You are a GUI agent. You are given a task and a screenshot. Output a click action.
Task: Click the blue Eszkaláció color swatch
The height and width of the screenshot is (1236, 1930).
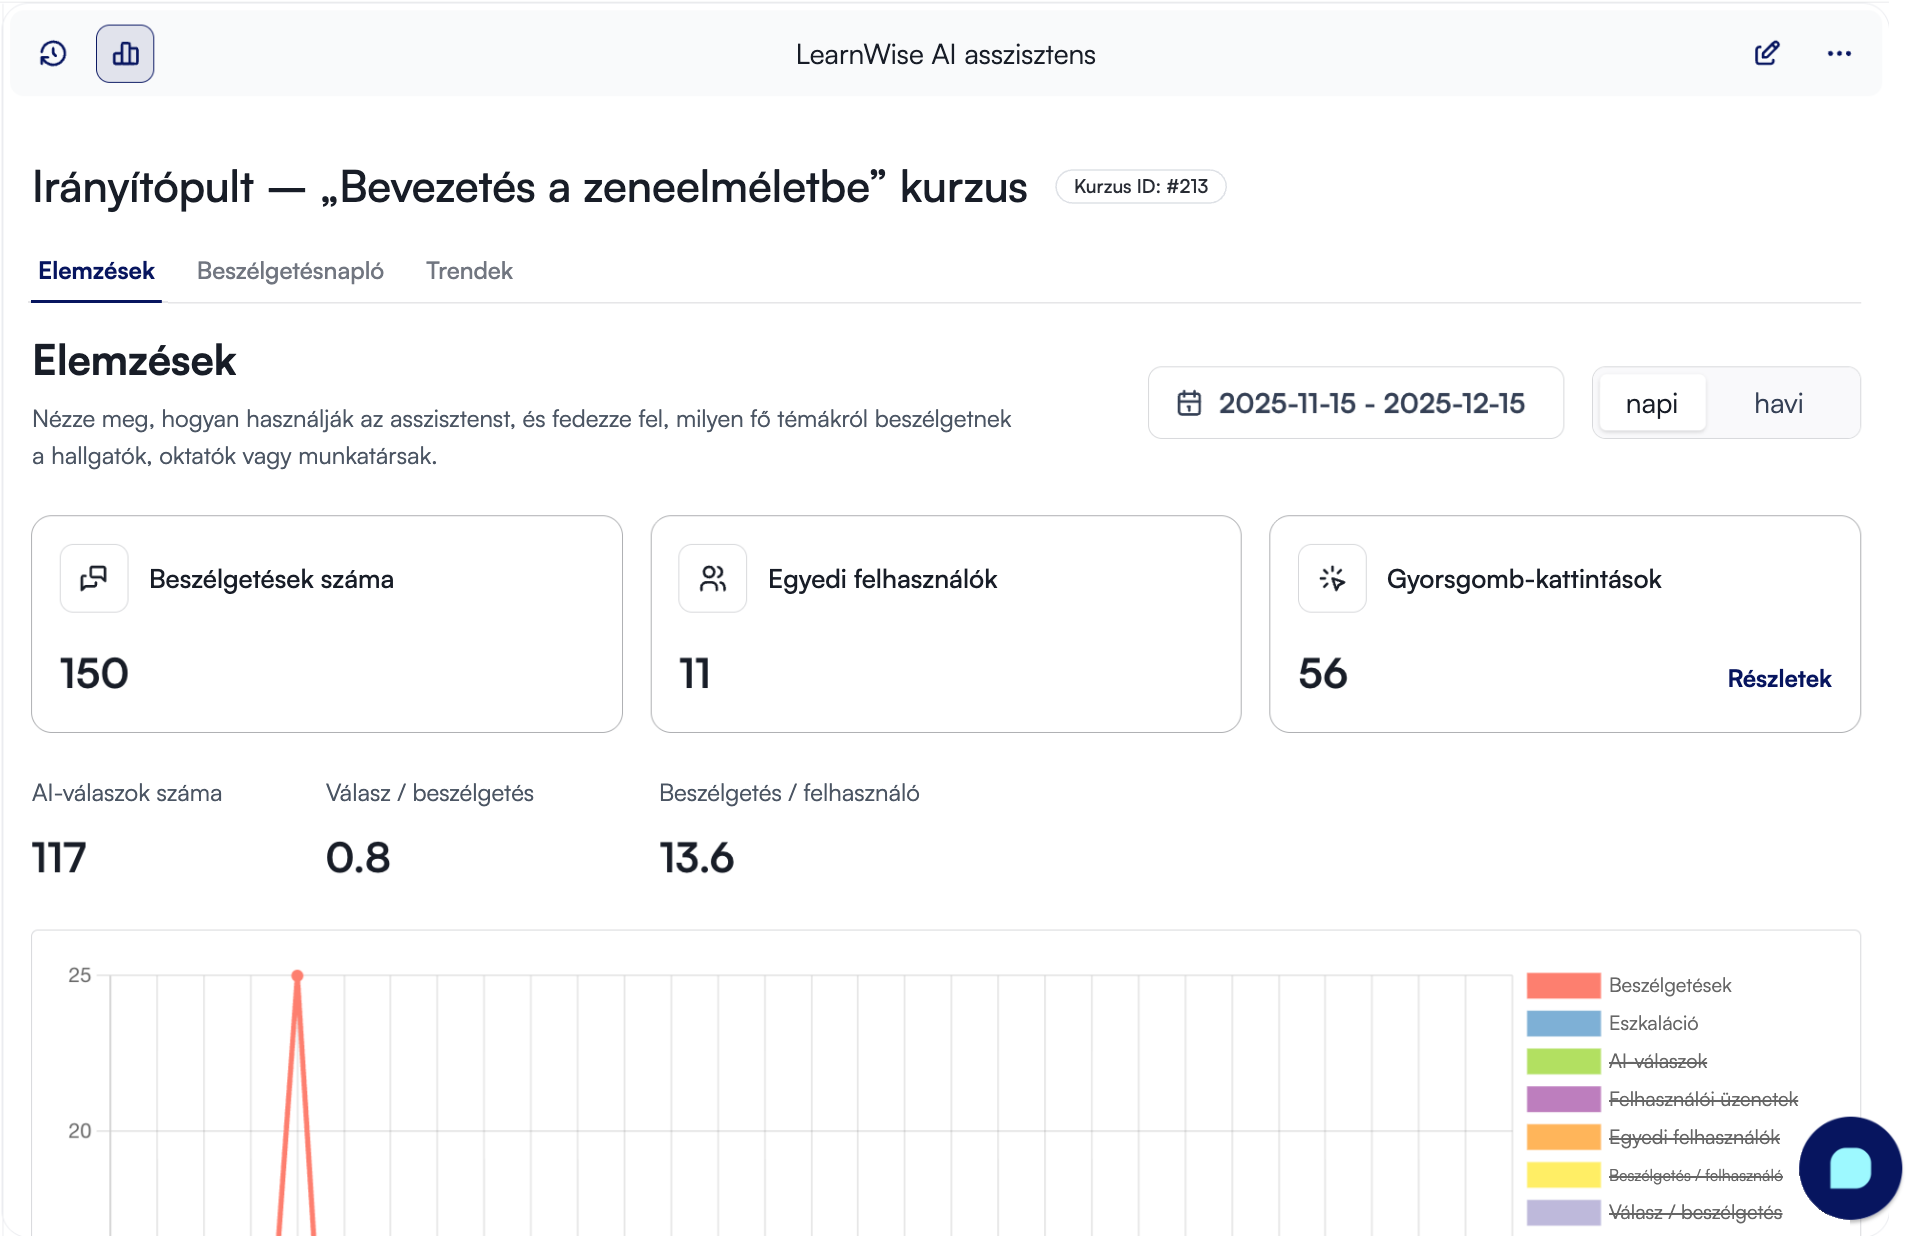tap(1563, 1023)
